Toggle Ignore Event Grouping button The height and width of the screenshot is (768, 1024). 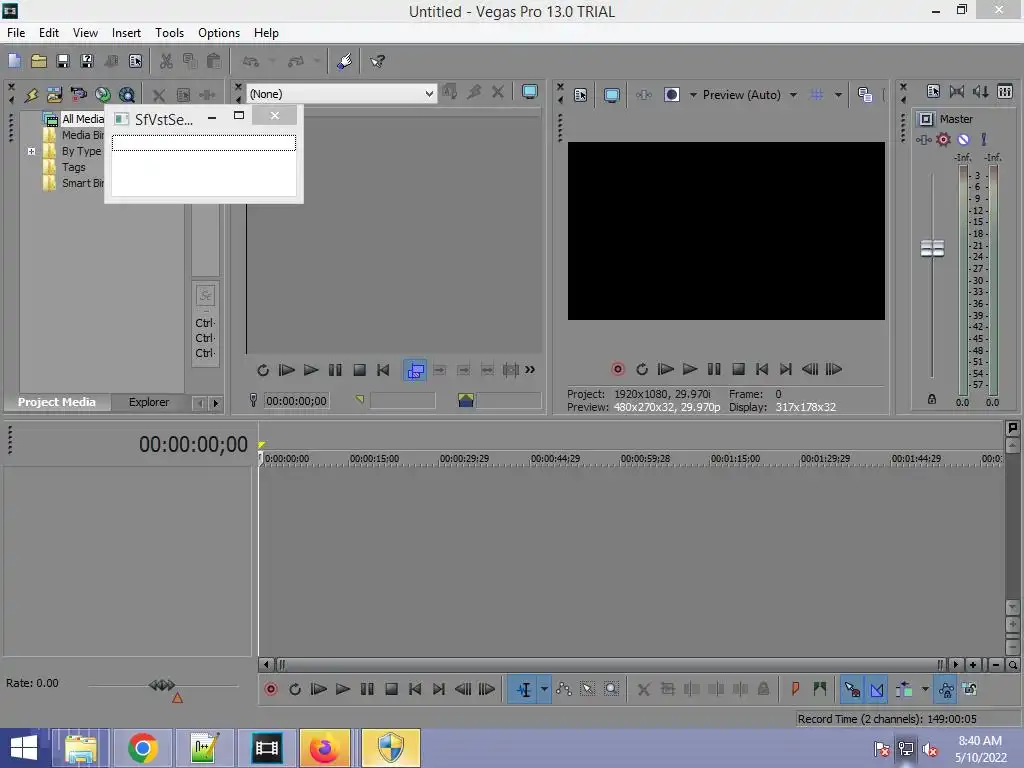point(970,689)
